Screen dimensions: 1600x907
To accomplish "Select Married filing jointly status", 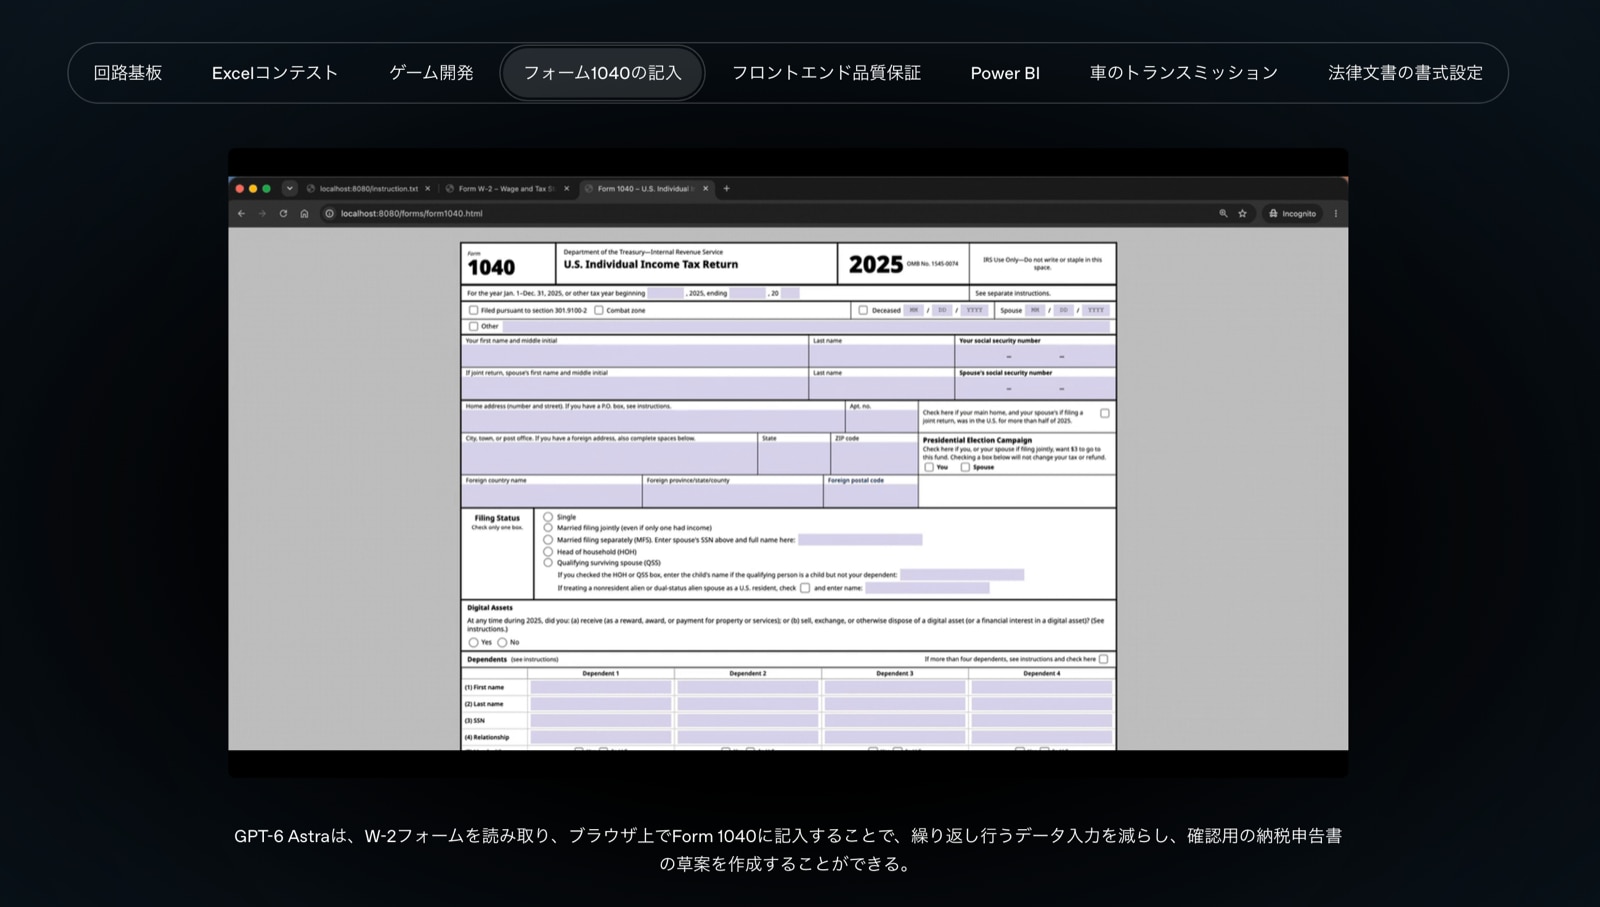I will click(x=548, y=527).
